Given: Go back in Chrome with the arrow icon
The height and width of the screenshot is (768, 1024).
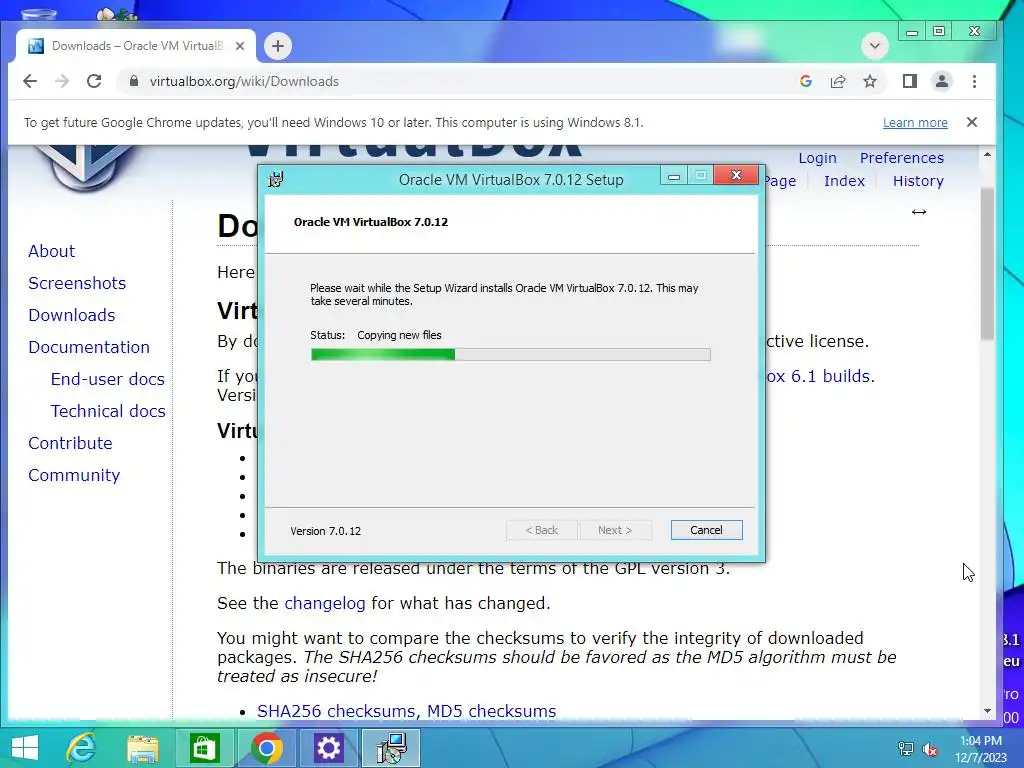Looking at the screenshot, I should (x=30, y=81).
